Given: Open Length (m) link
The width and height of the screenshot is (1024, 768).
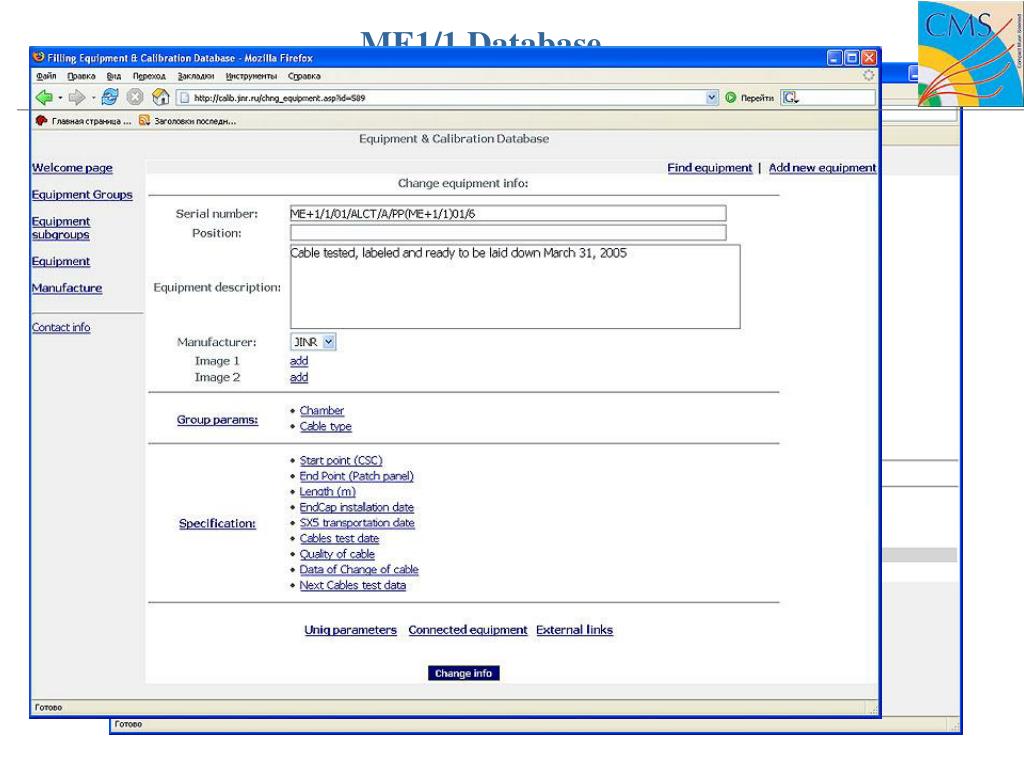Looking at the screenshot, I should (x=327, y=492).
